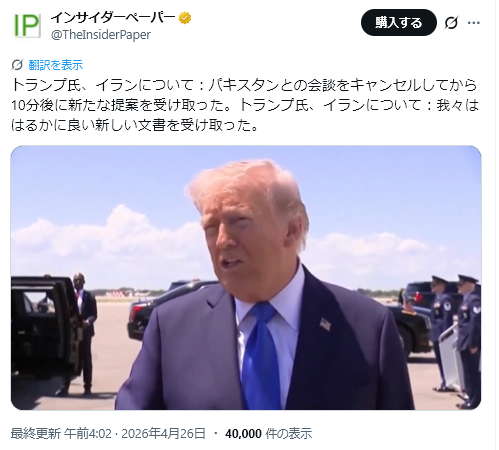499x450 pixels.
Task: Show translation via 翻訳を表示 link
Action: pos(56,65)
